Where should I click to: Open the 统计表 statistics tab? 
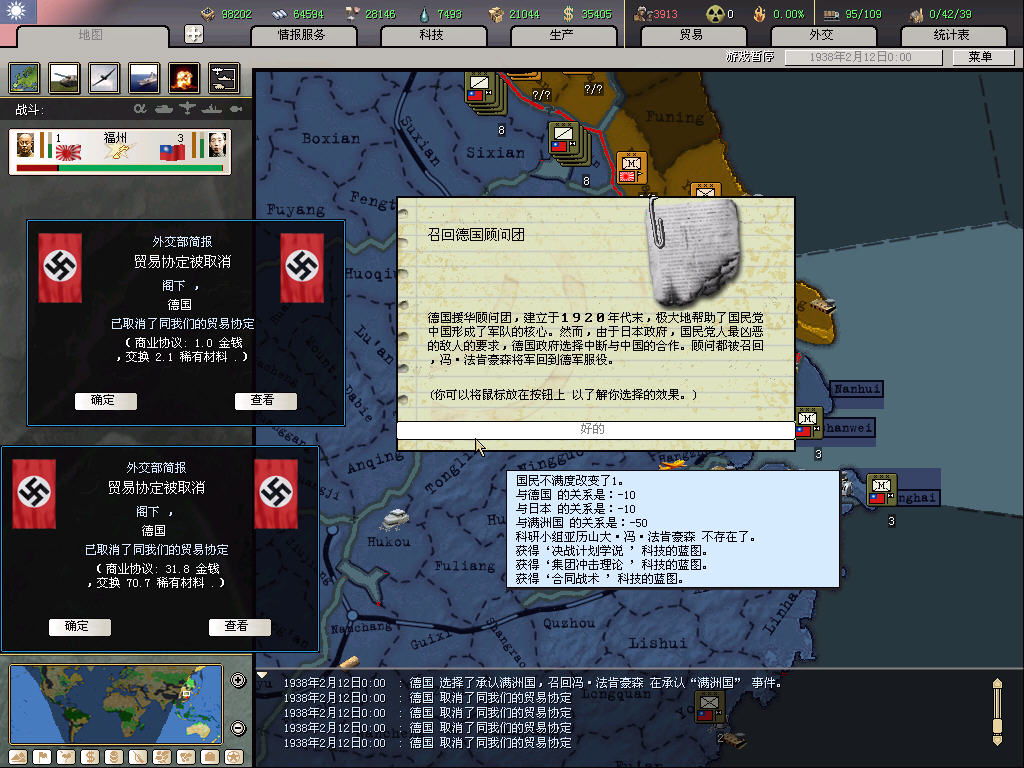(952, 35)
